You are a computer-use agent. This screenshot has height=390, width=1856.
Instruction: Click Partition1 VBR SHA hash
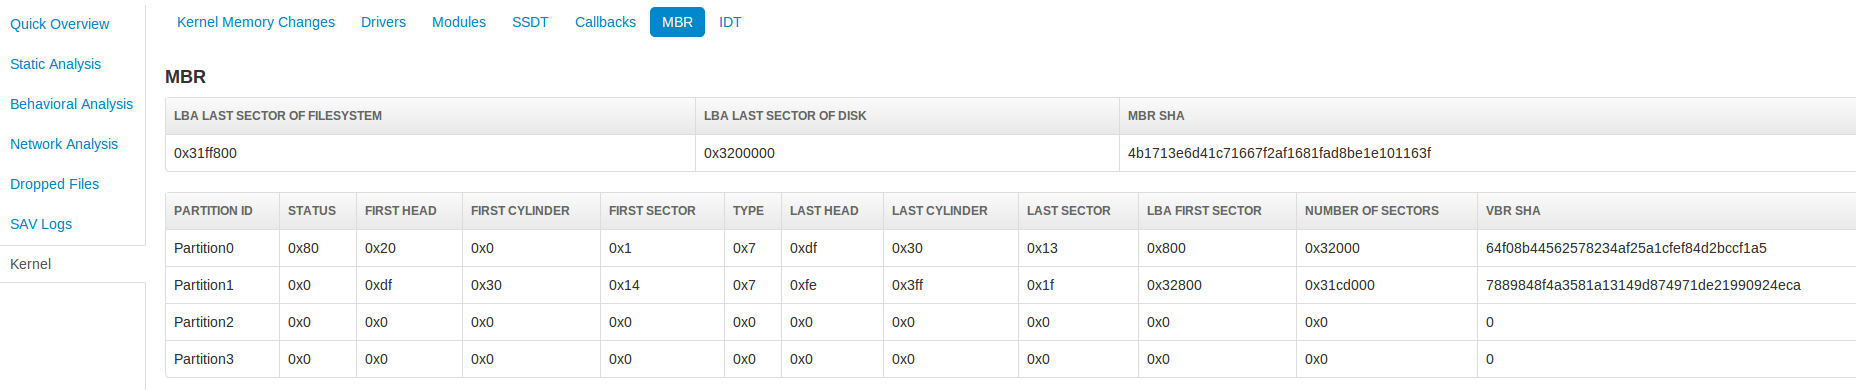[1643, 285]
